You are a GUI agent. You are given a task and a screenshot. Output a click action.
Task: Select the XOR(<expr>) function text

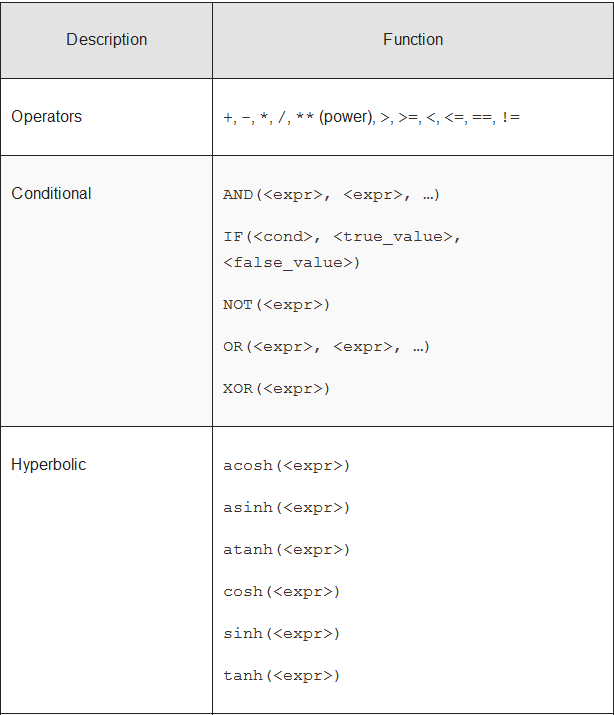coord(276,389)
